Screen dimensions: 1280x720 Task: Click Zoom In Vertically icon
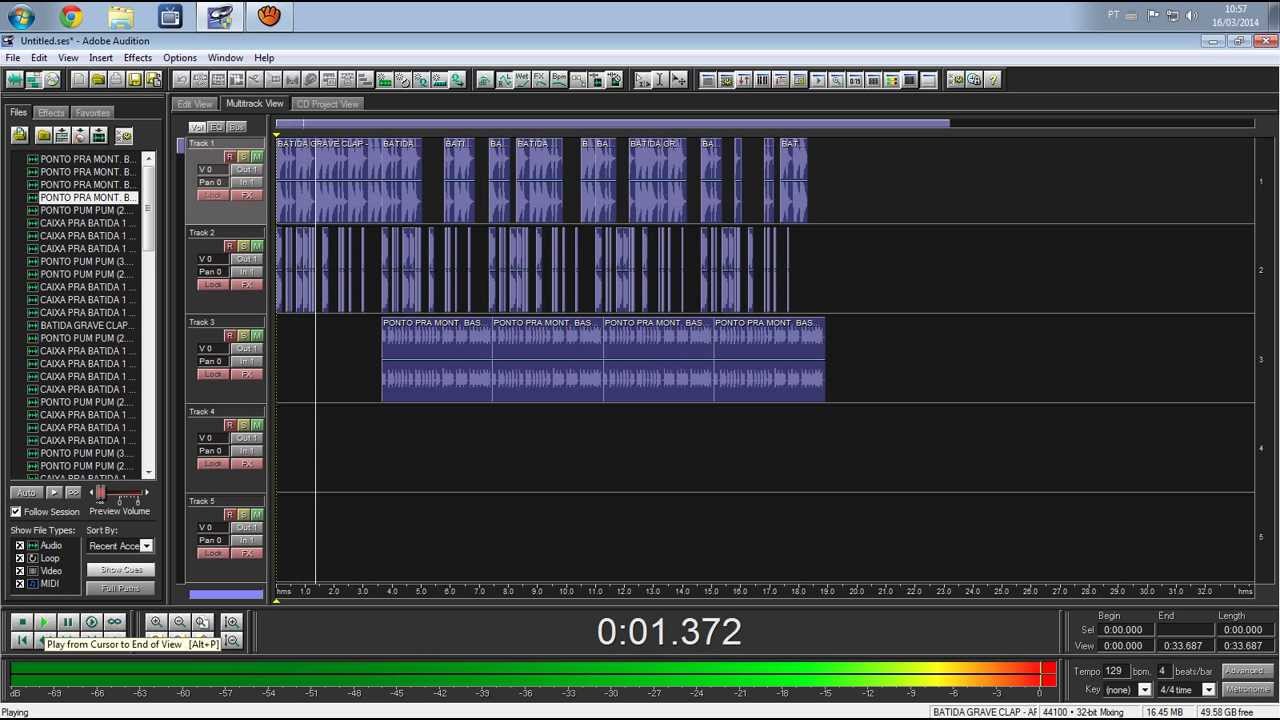(231, 622)
